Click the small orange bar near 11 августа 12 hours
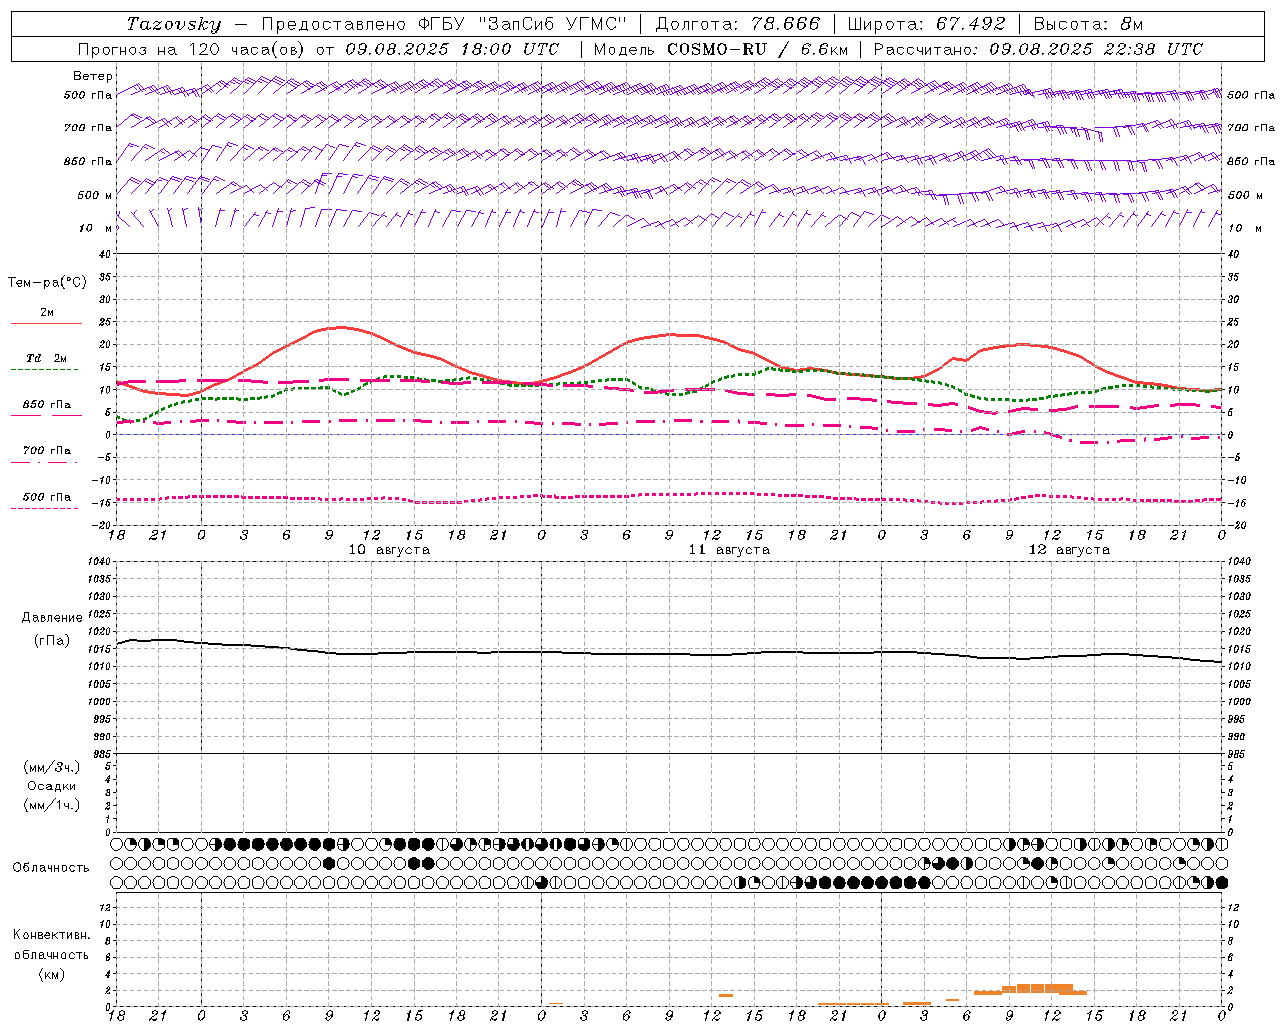Viewport: 1280px width, 1024px height. 726,995
